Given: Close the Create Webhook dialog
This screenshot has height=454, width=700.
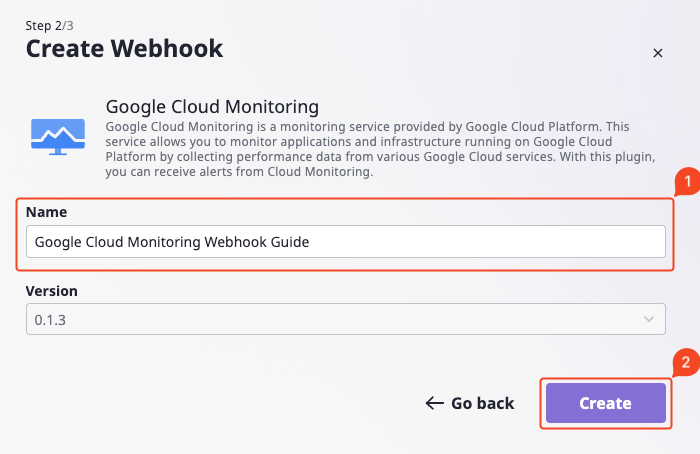Looking at the screenshot, I should point(657,53).
